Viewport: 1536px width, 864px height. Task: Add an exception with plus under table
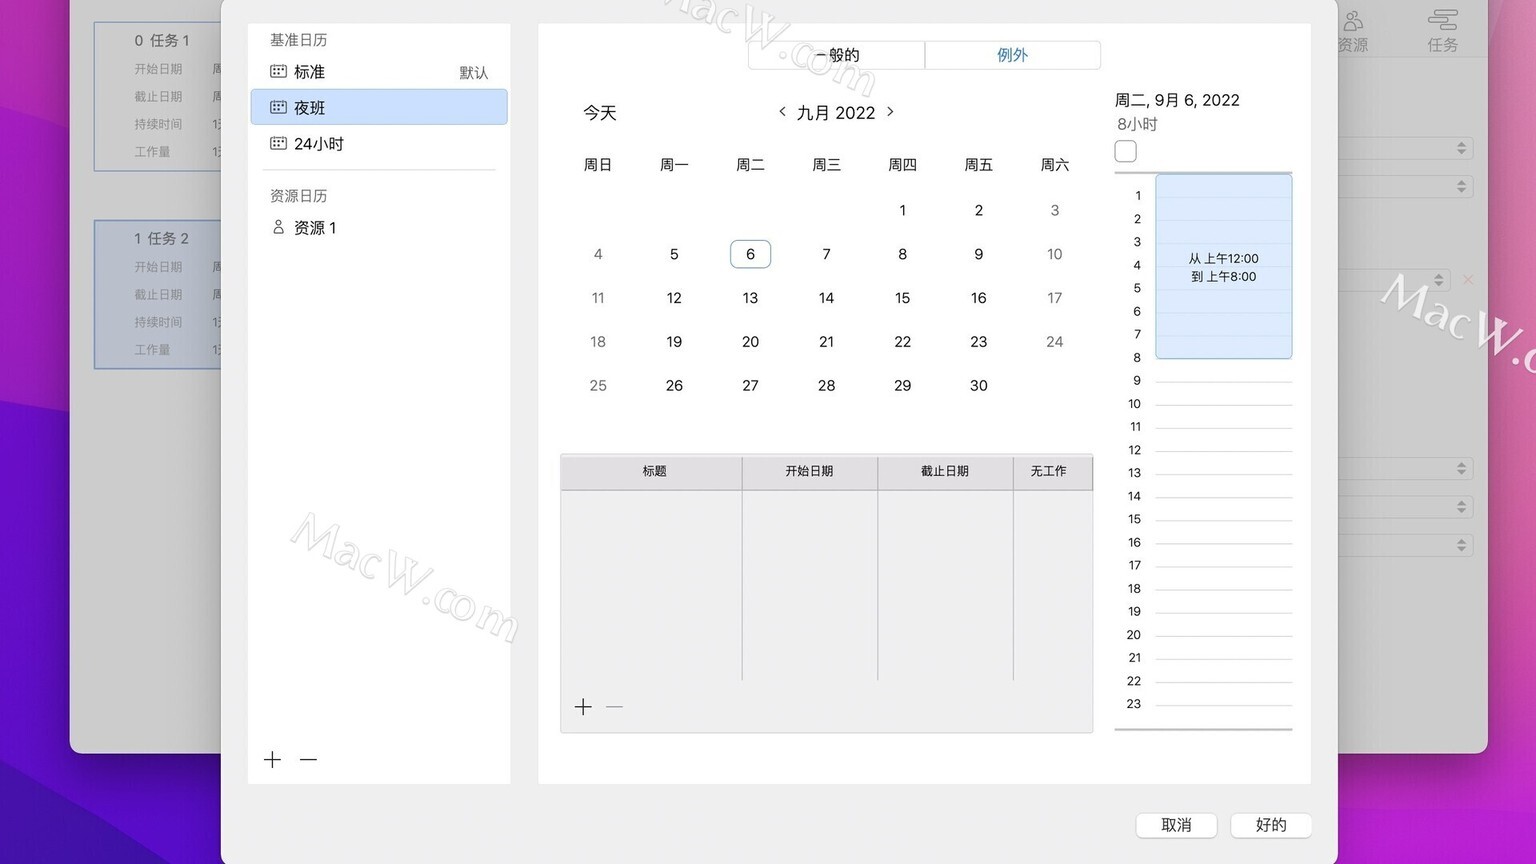583,707
